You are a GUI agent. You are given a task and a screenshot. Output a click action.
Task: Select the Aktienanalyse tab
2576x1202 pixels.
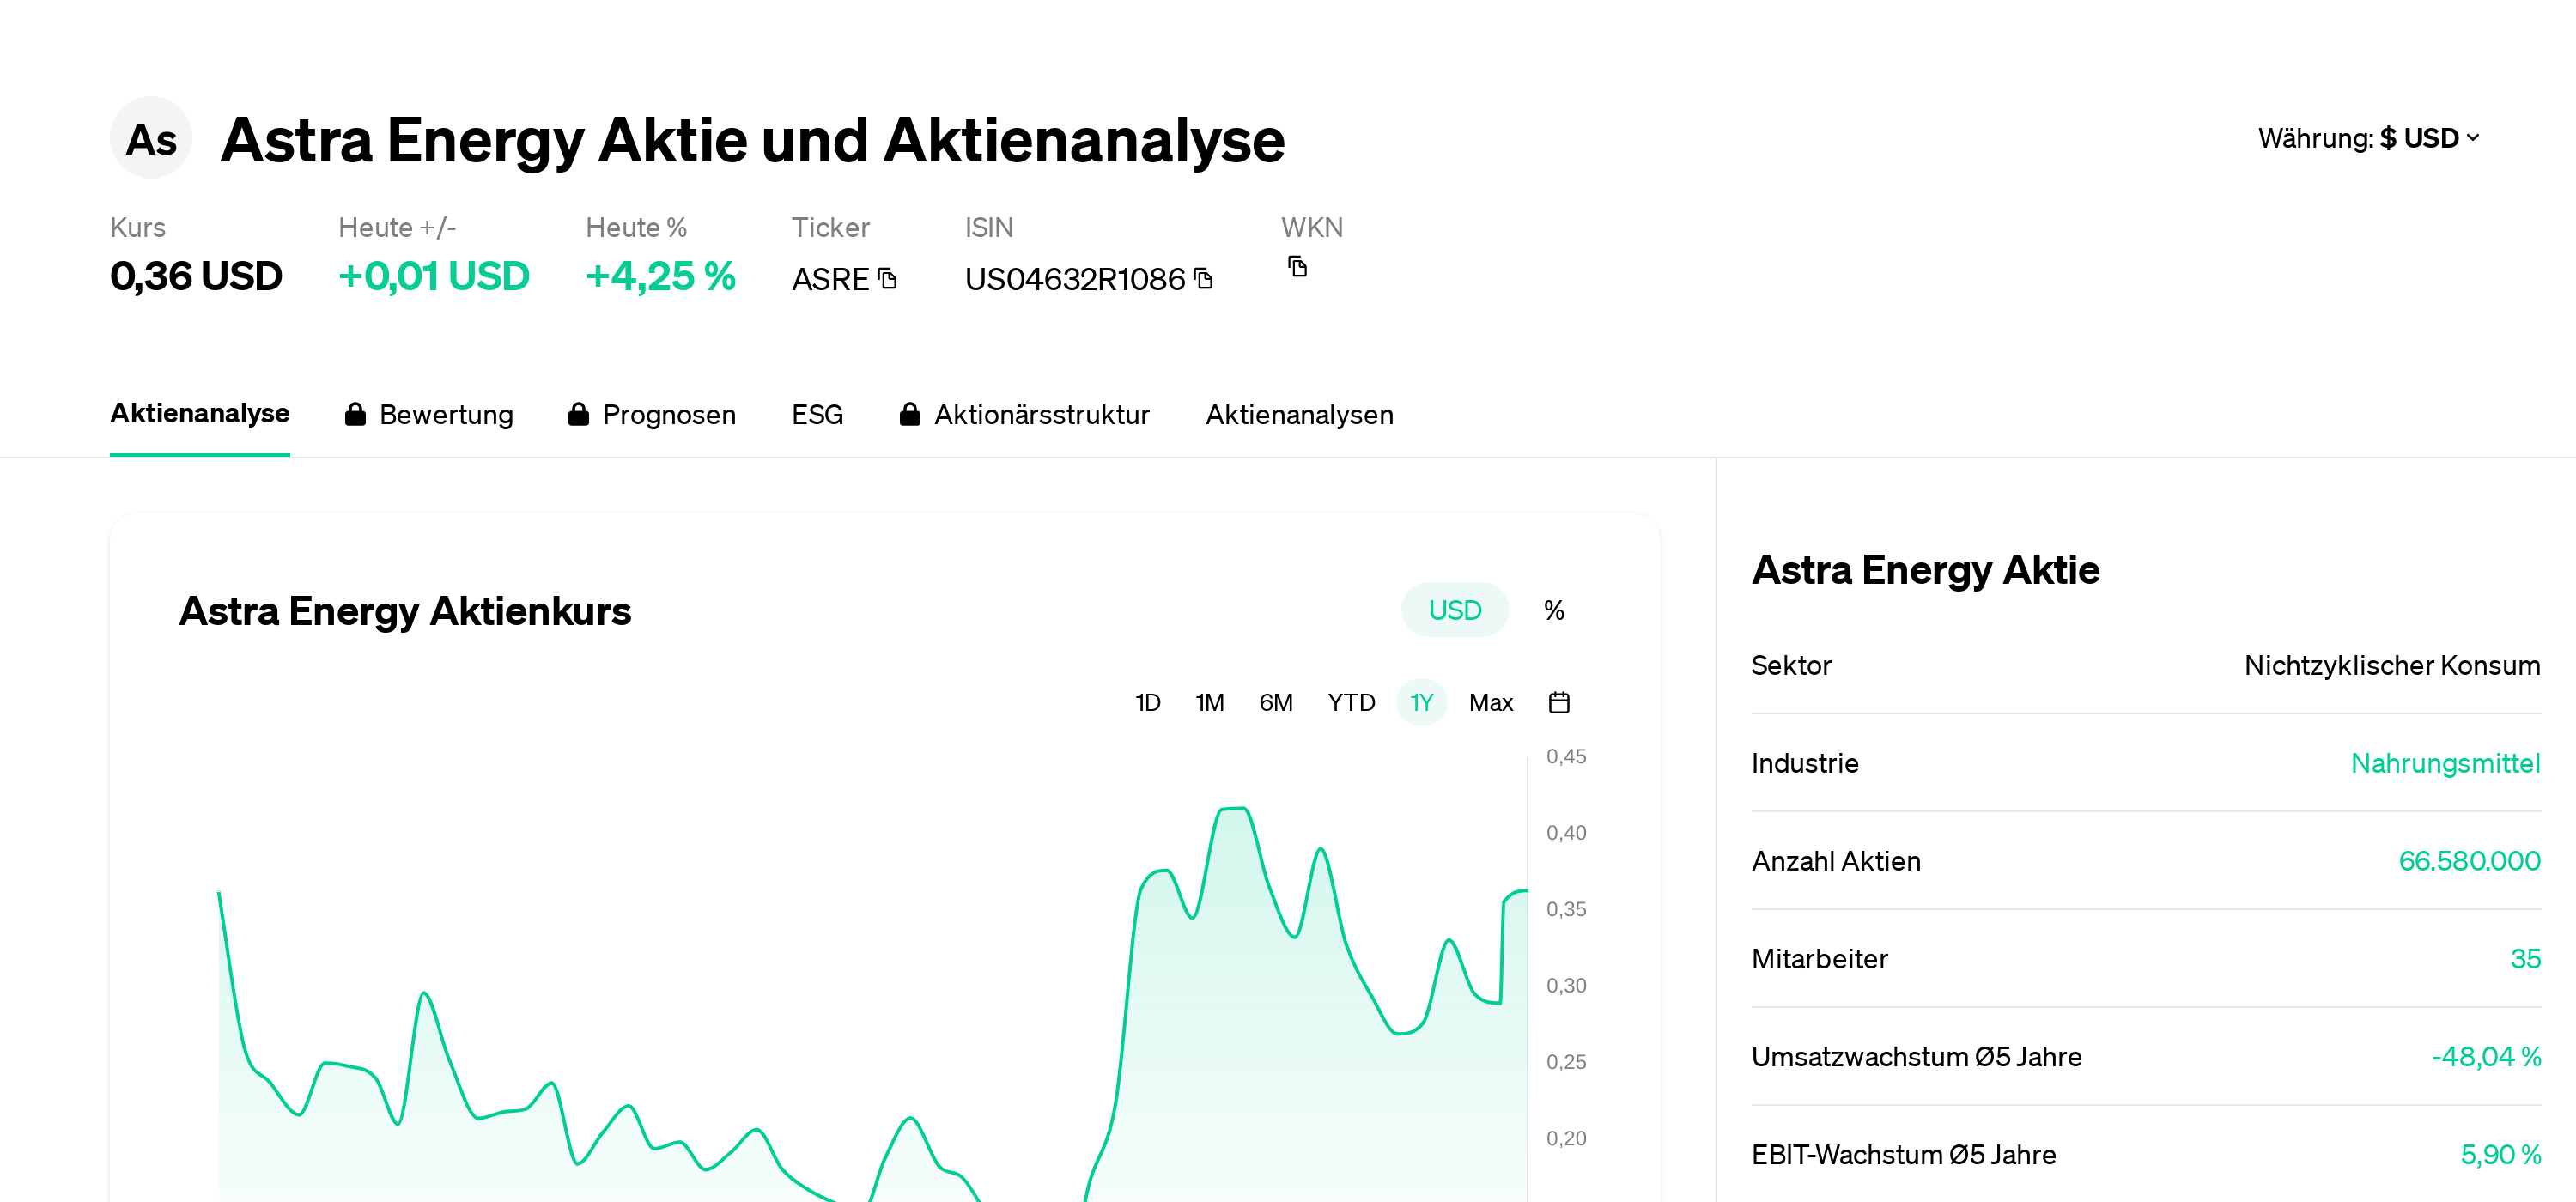tap(200, 413)
